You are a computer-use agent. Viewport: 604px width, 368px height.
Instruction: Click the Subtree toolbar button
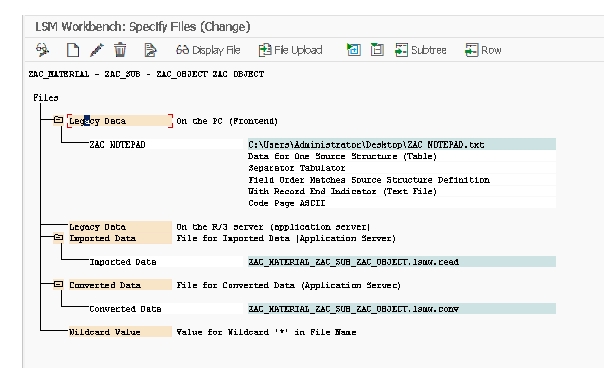point(421,50)
